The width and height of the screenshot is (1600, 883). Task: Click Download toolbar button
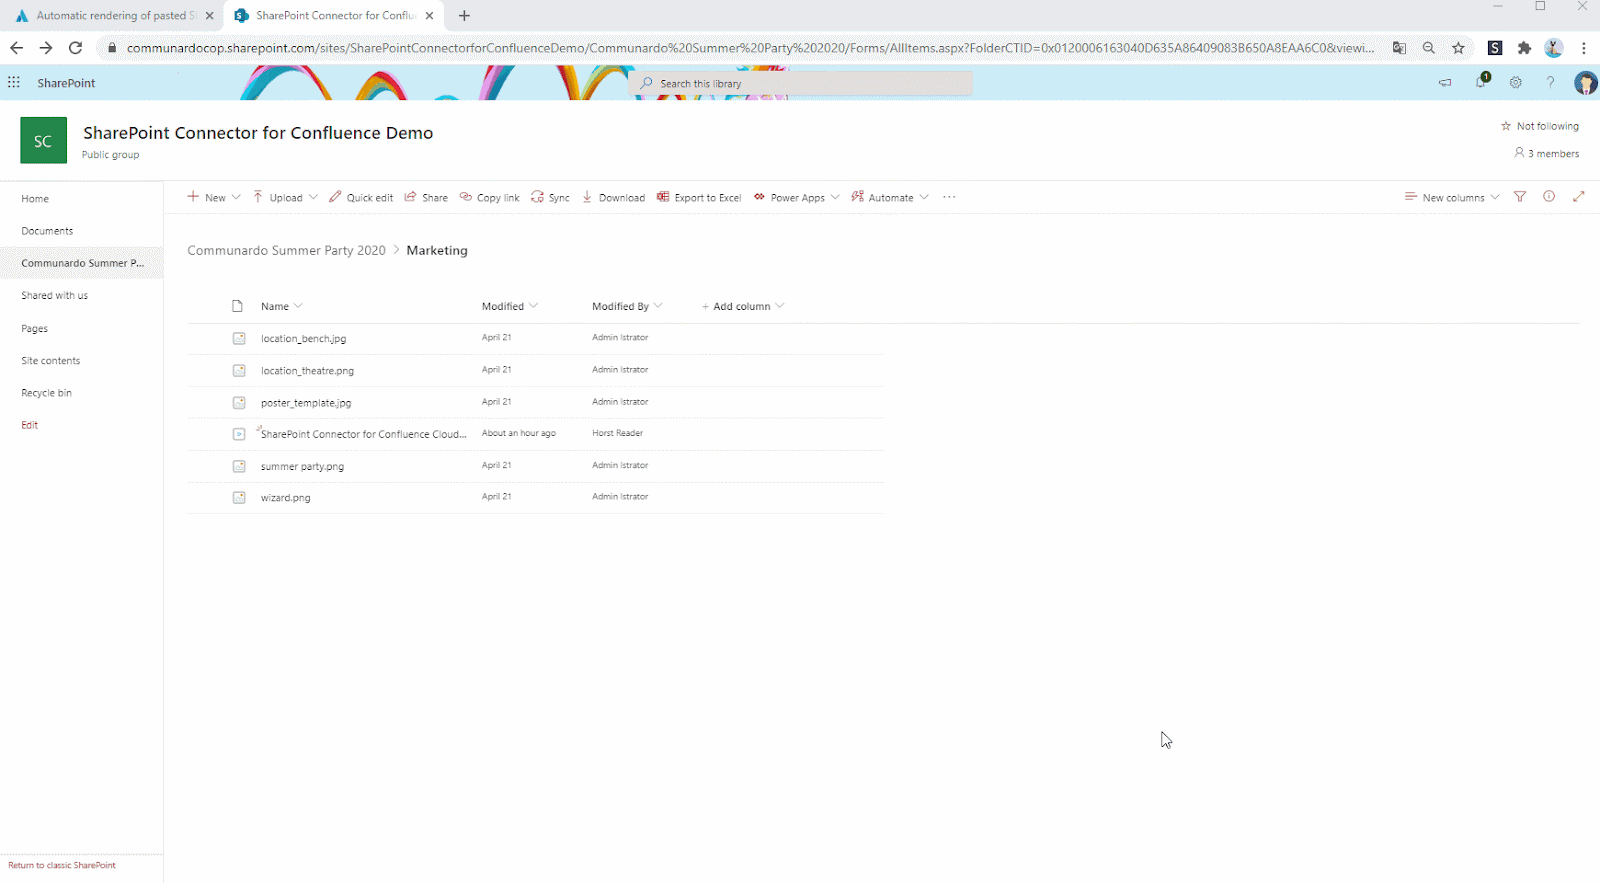pos(614,197)
